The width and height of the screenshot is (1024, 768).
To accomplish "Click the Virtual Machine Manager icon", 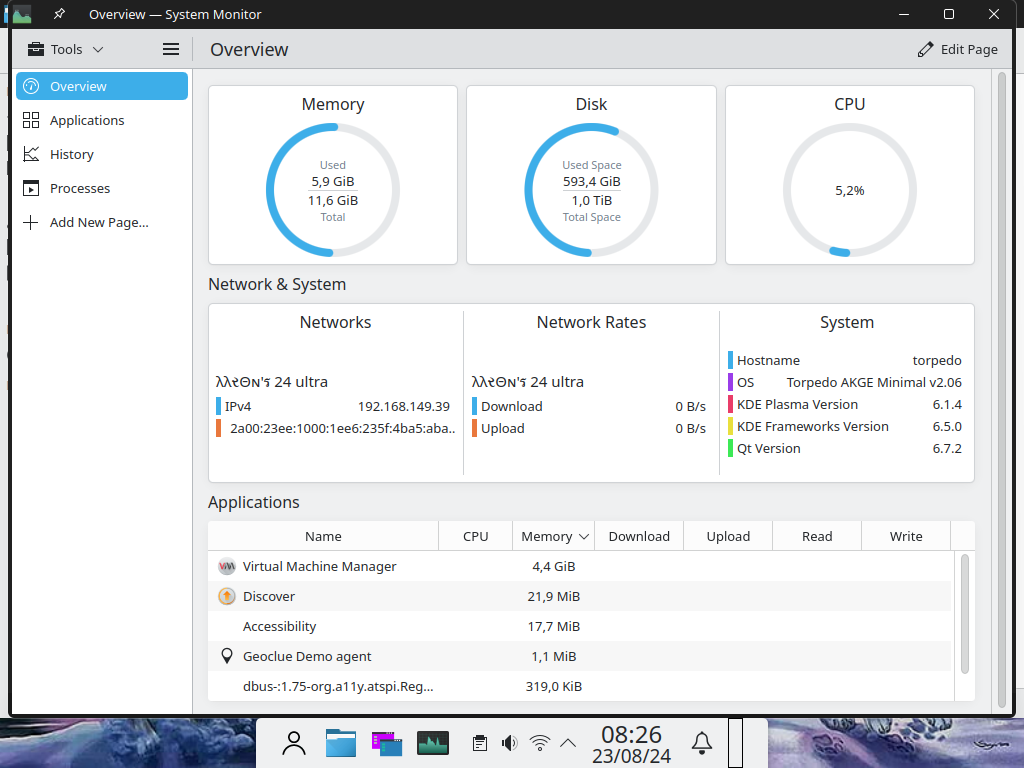I will click(227, 566).
